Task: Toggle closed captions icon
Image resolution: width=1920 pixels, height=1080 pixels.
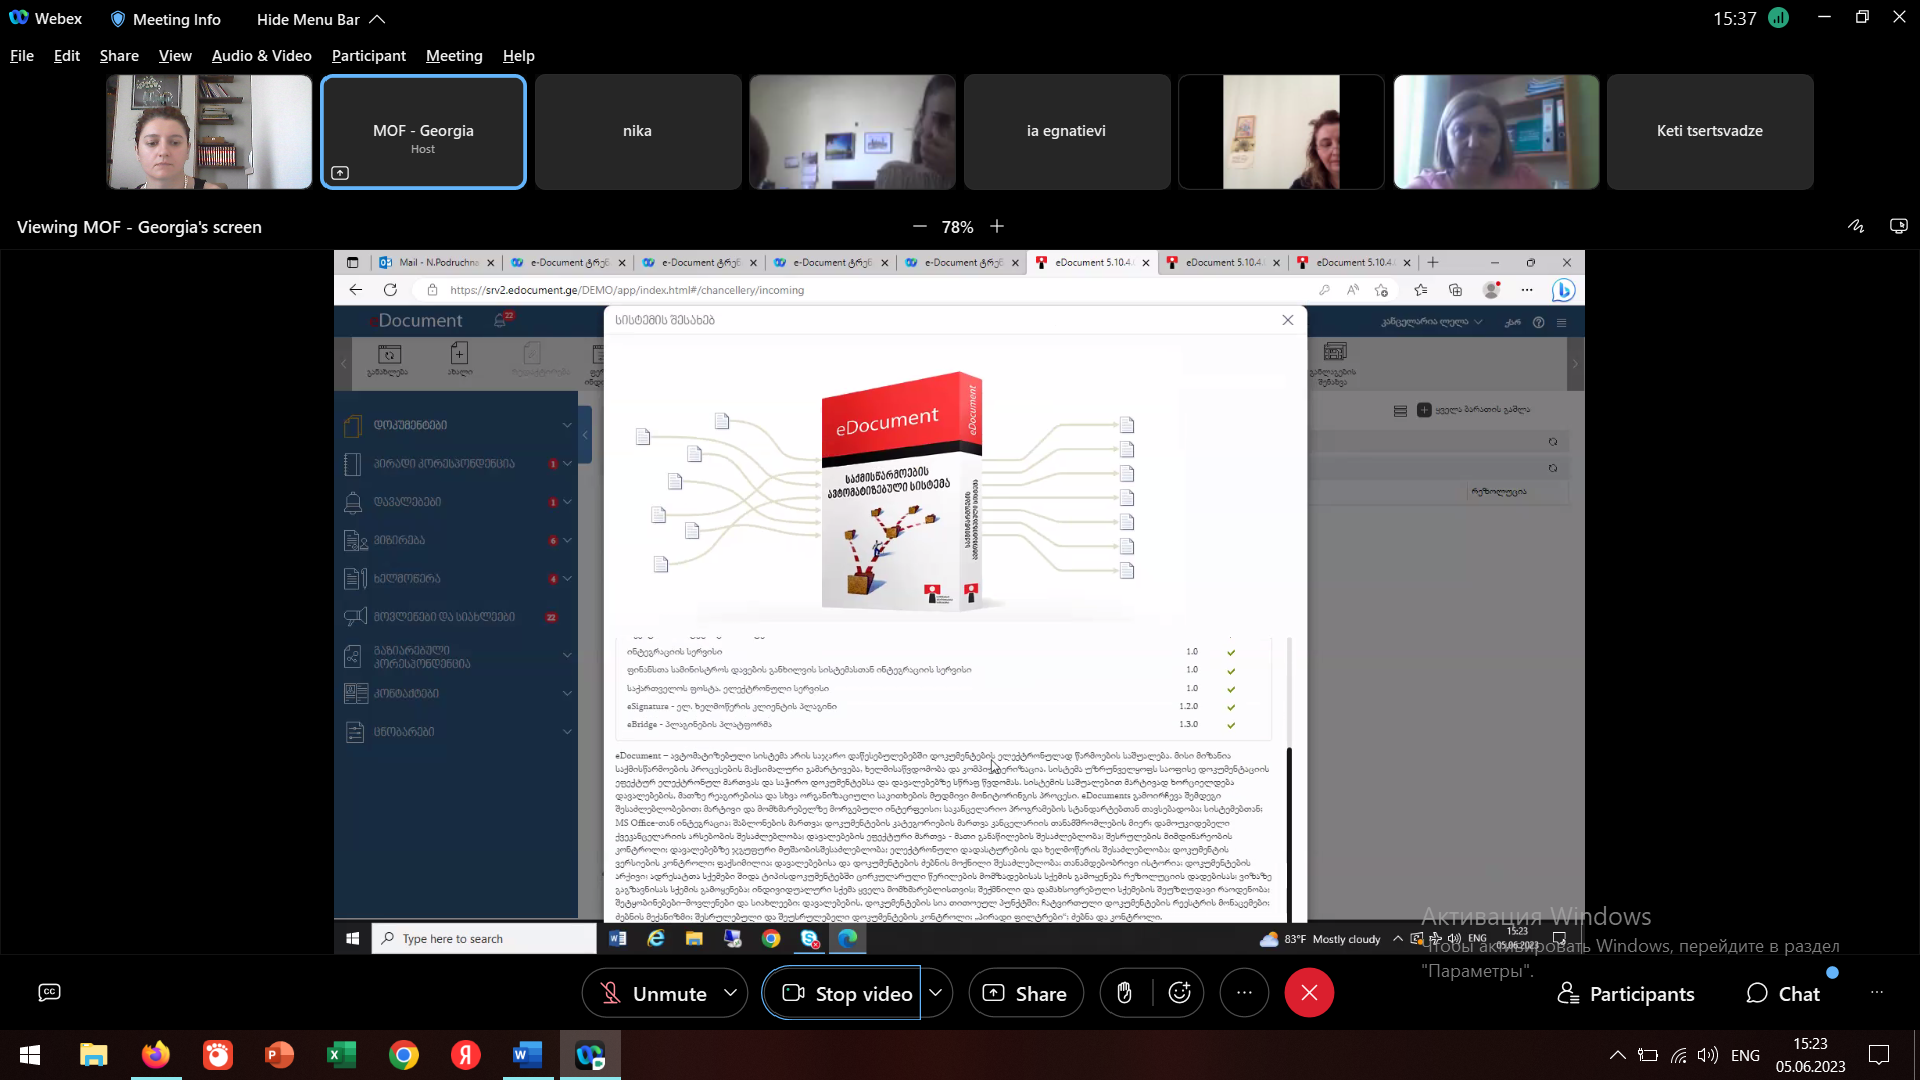Action: pos(49,992)
